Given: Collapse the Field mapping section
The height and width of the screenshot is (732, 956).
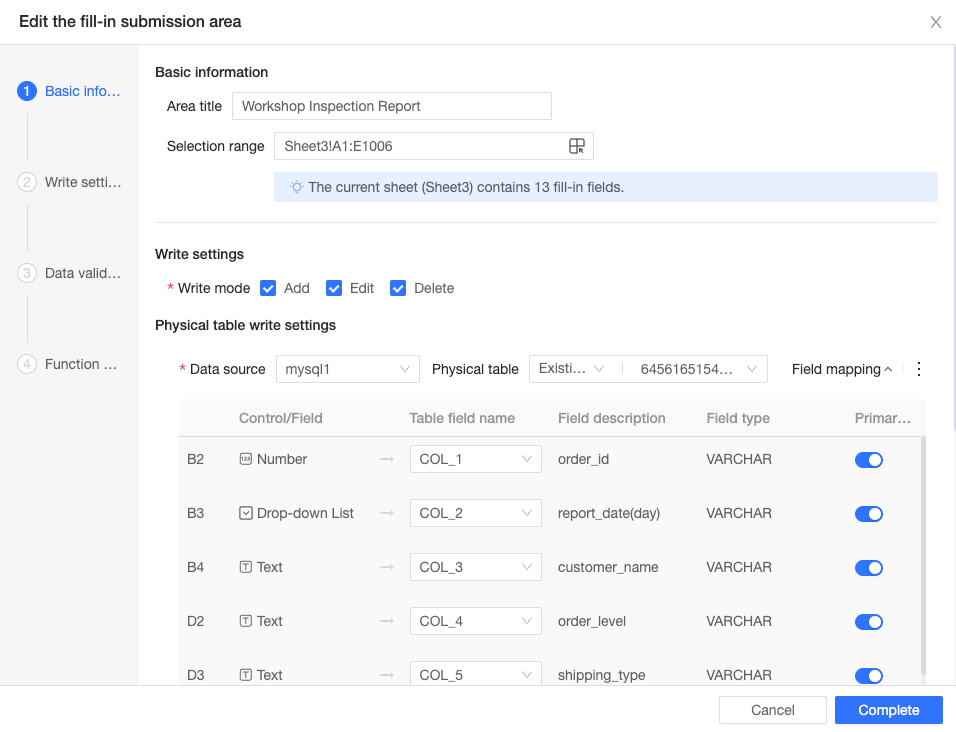Looking at the screenshot, I should coord(842,369).
